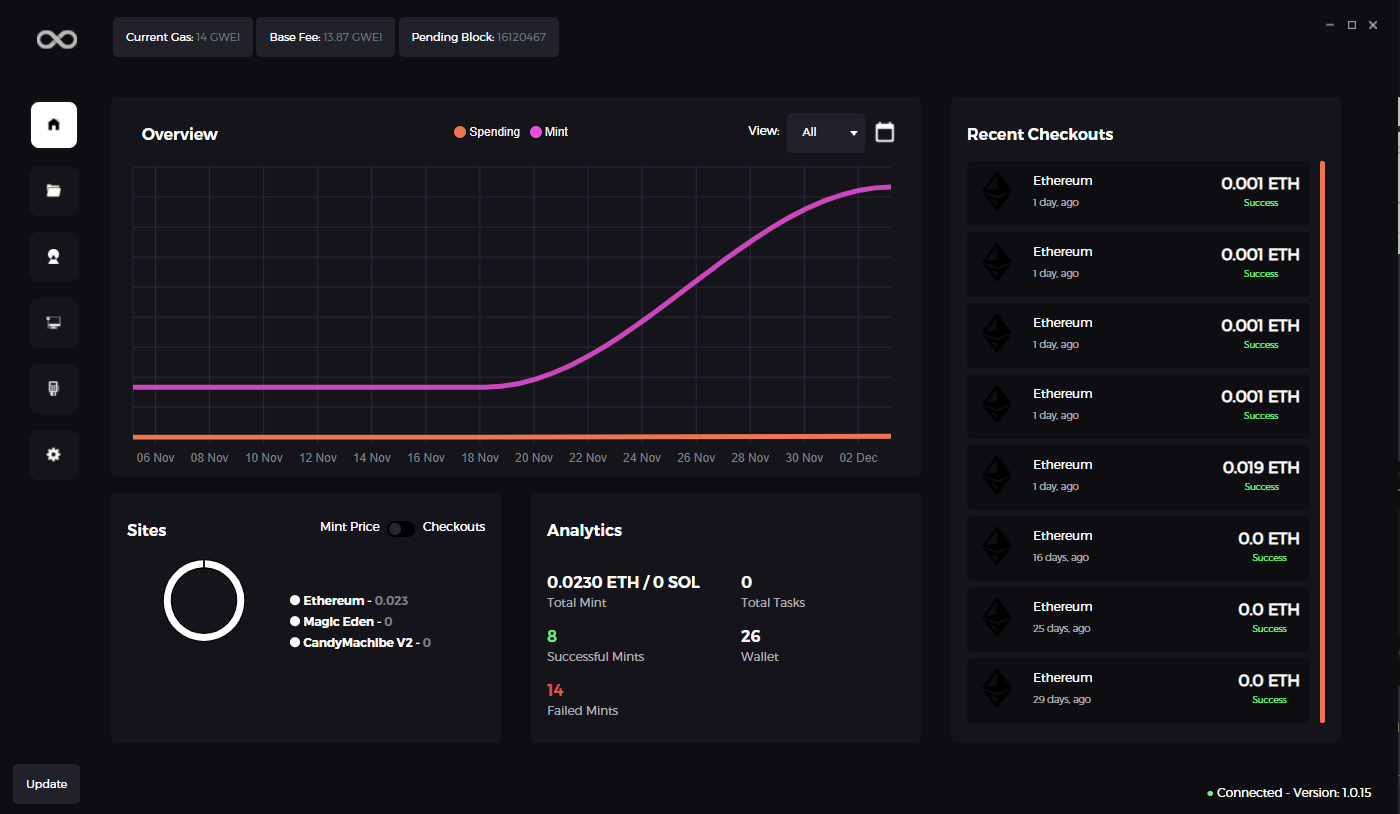Toggle the Mint Price / Checkouts switch
Image resolution: width=1400 pixels, height=814 pixels.
[x=401, y=528]
